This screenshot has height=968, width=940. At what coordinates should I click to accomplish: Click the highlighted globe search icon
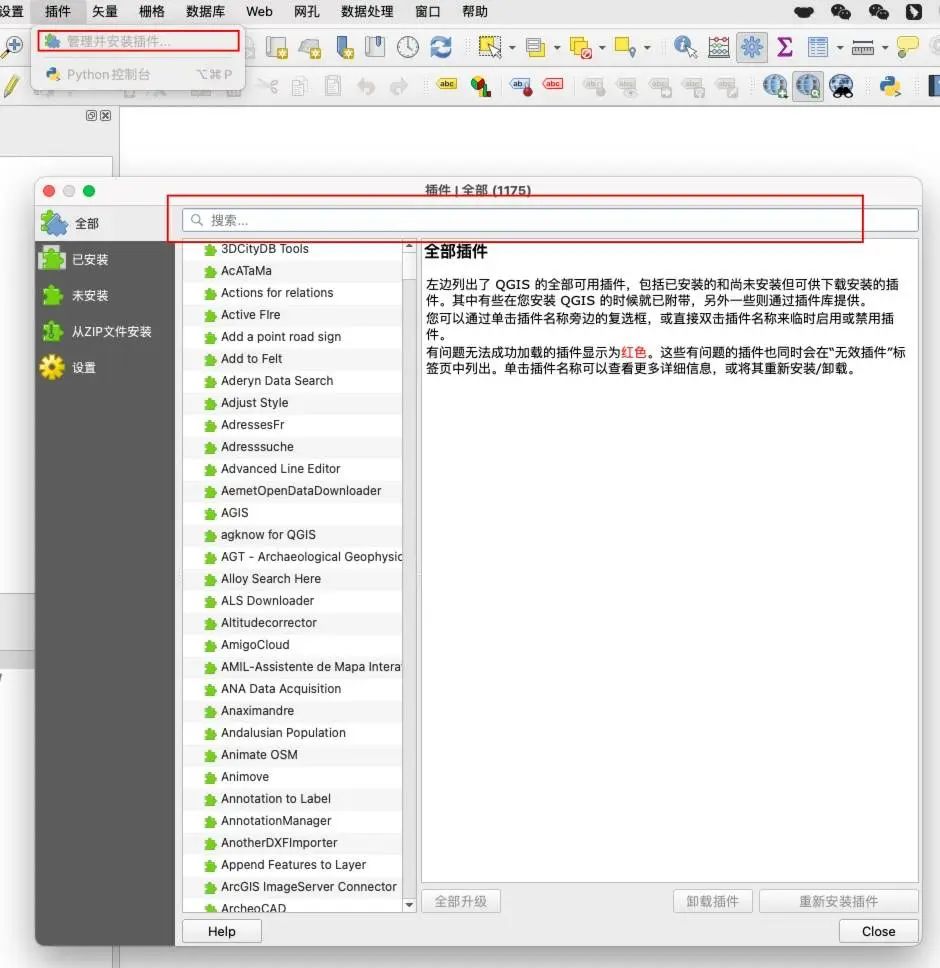coord(808,86)
